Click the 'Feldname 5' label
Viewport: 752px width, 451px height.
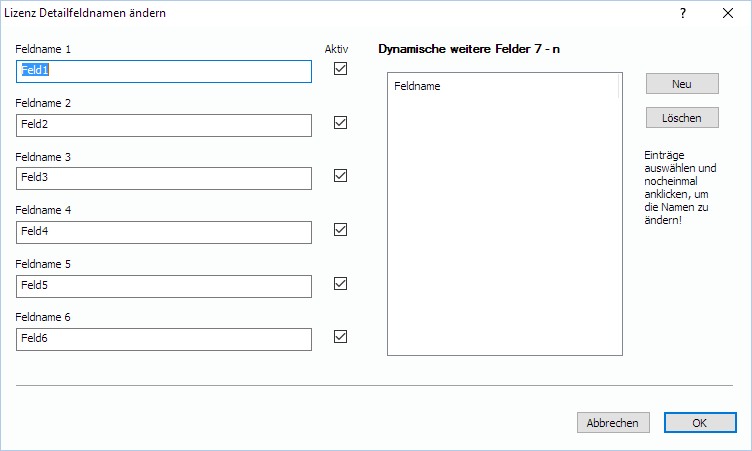(x=43, y=264)
